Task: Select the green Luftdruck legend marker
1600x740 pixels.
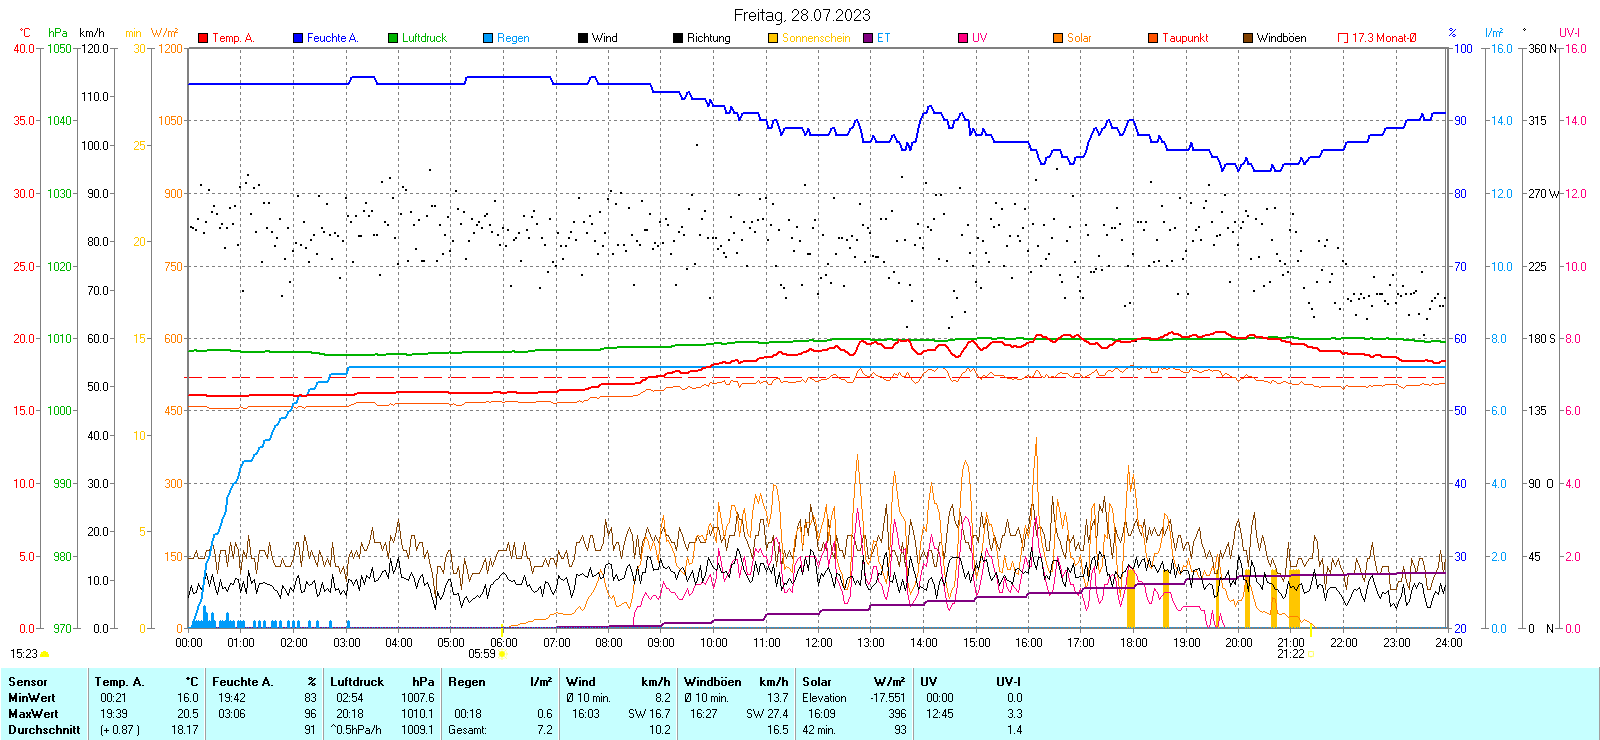Action: (393, 38)
